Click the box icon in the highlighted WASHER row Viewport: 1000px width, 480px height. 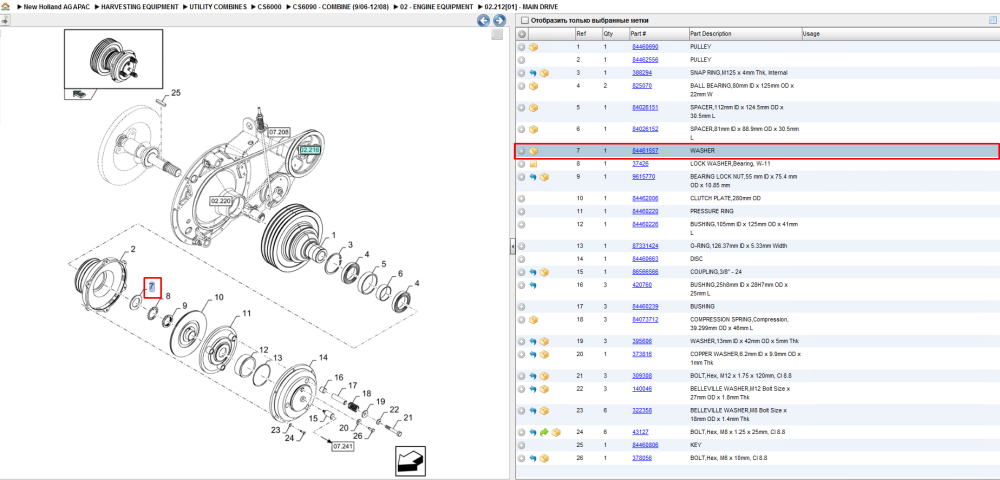(x=533, y=151)
